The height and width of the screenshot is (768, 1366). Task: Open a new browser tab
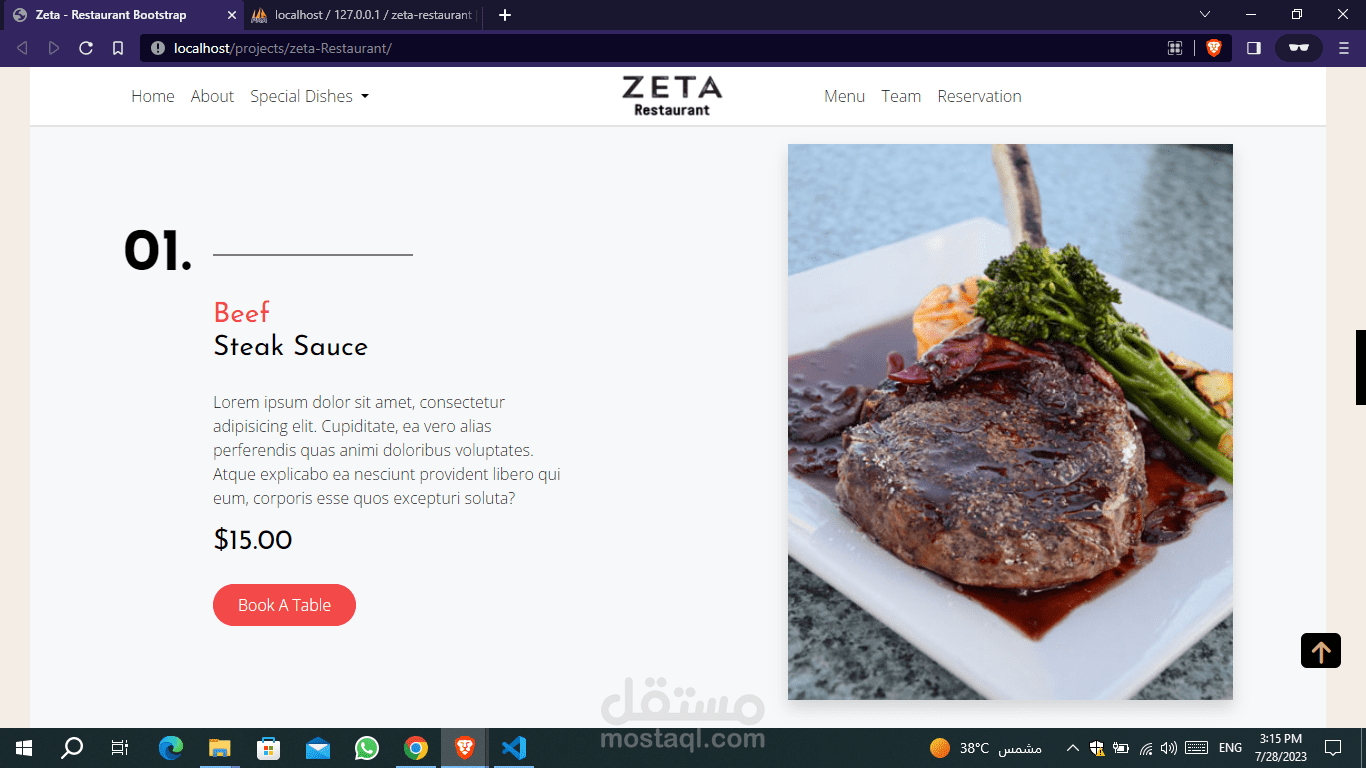(x=505, y=15)
